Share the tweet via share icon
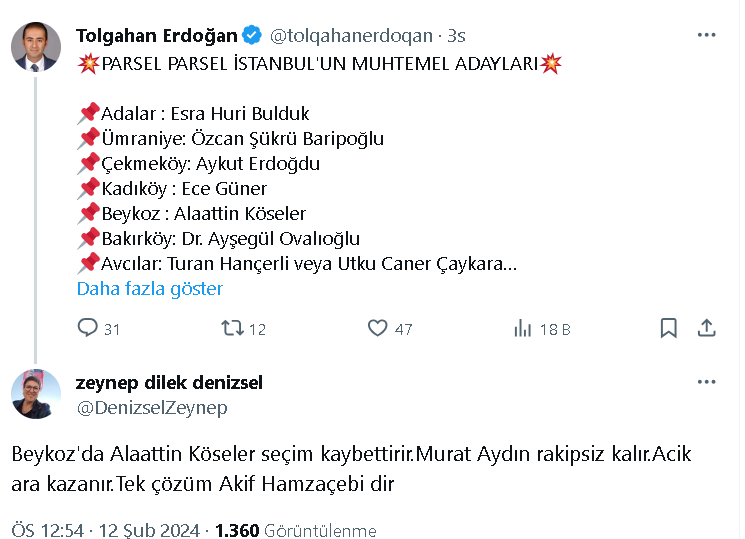 705,328
